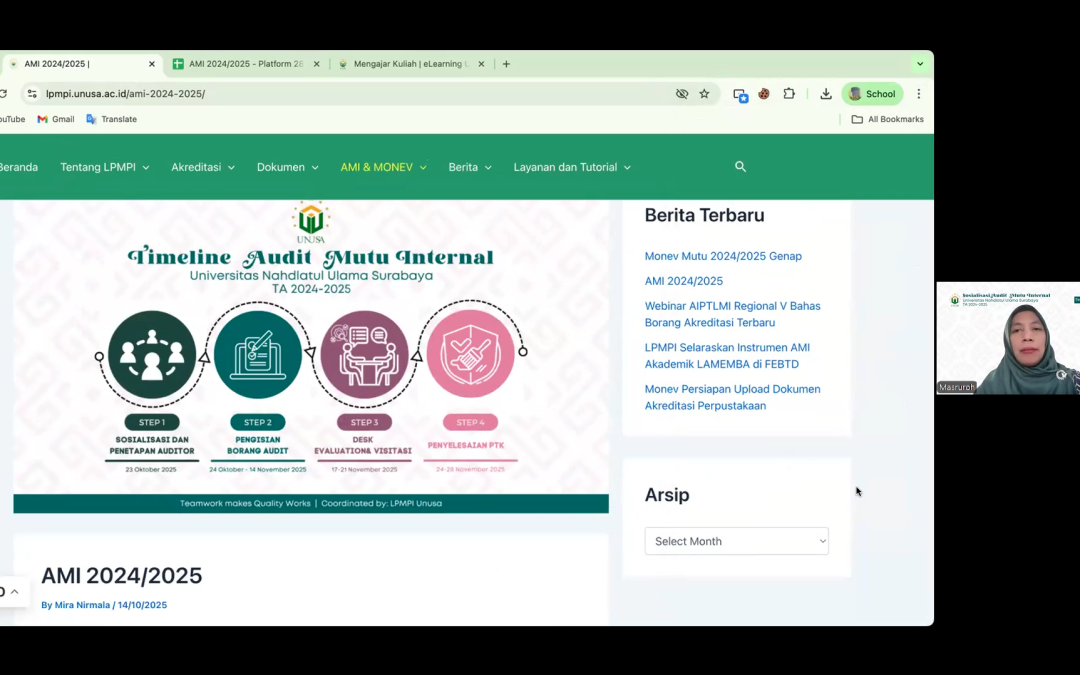Close the Mengajar Kuliah eLearning tab

click(x=481, y=64)
